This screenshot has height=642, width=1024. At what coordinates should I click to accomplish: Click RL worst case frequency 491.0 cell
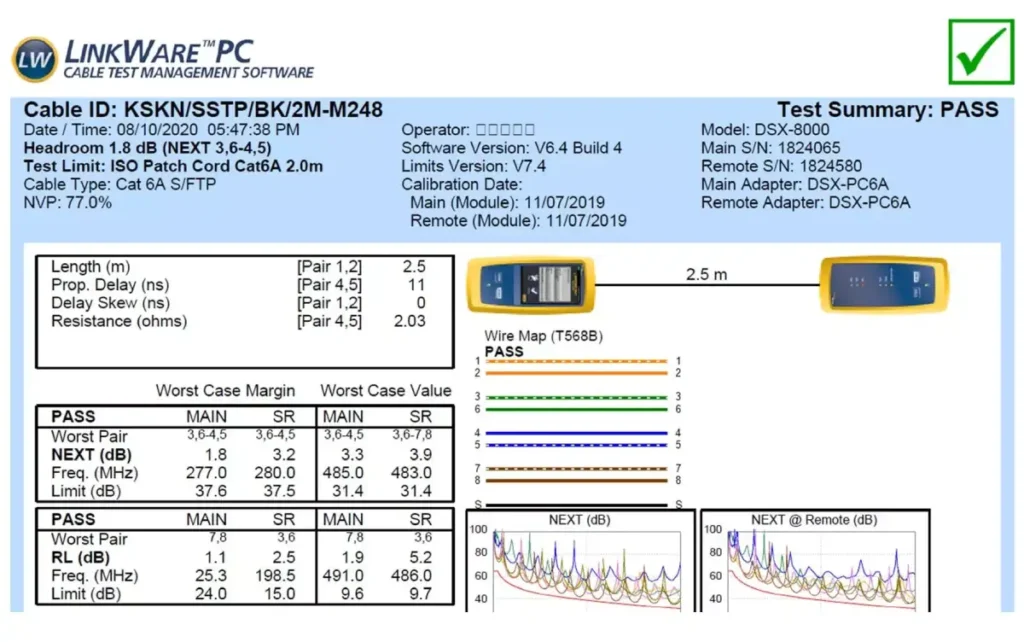tap(343, 576)
